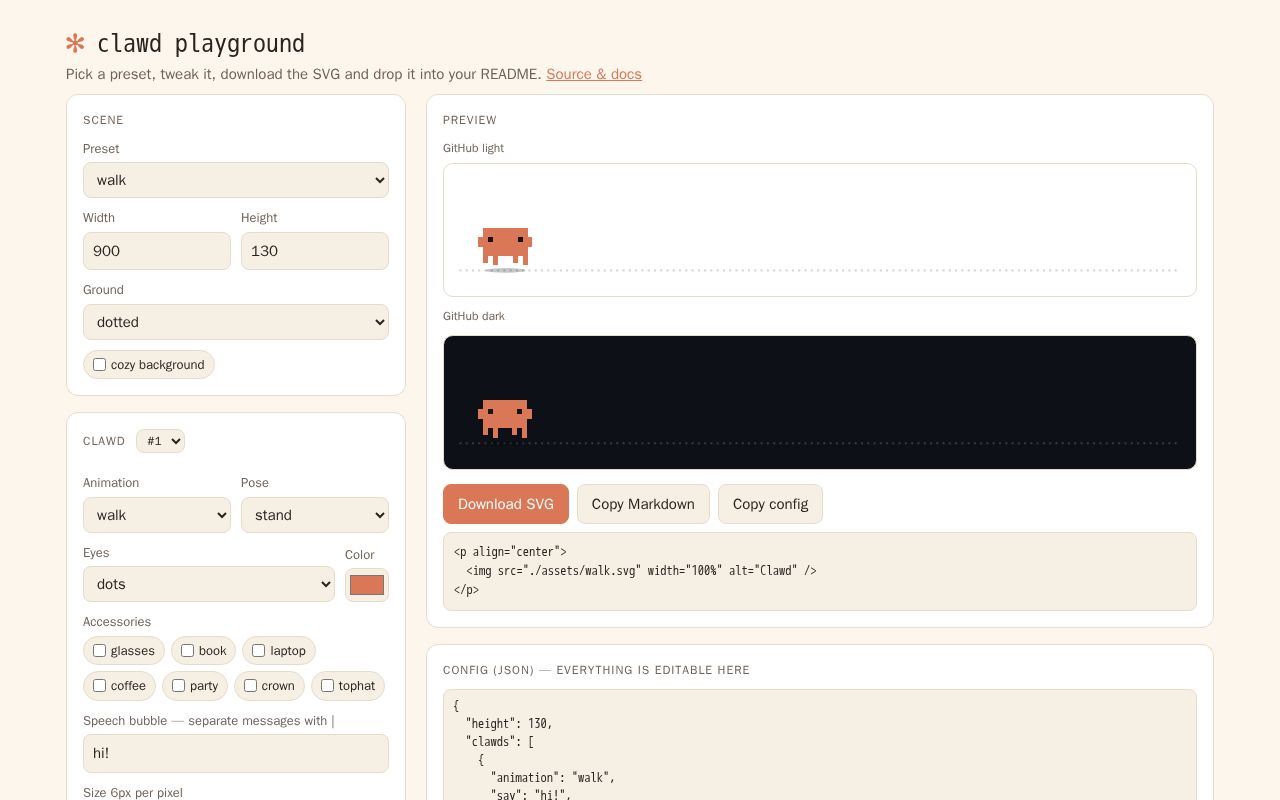Click the Copy Markdown button
The width and height of the screenshot is (1280, 800).
tap(643, 504)
